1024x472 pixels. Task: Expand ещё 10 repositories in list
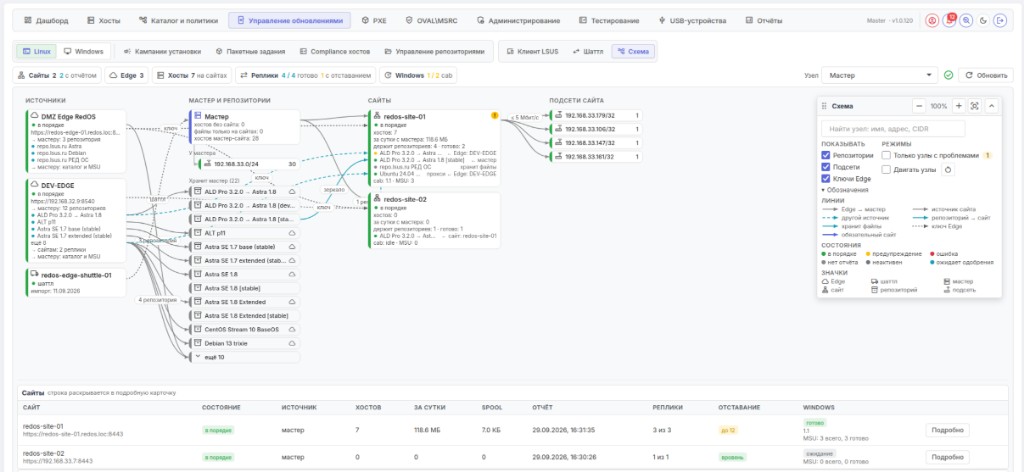click(x=244, y=357)
